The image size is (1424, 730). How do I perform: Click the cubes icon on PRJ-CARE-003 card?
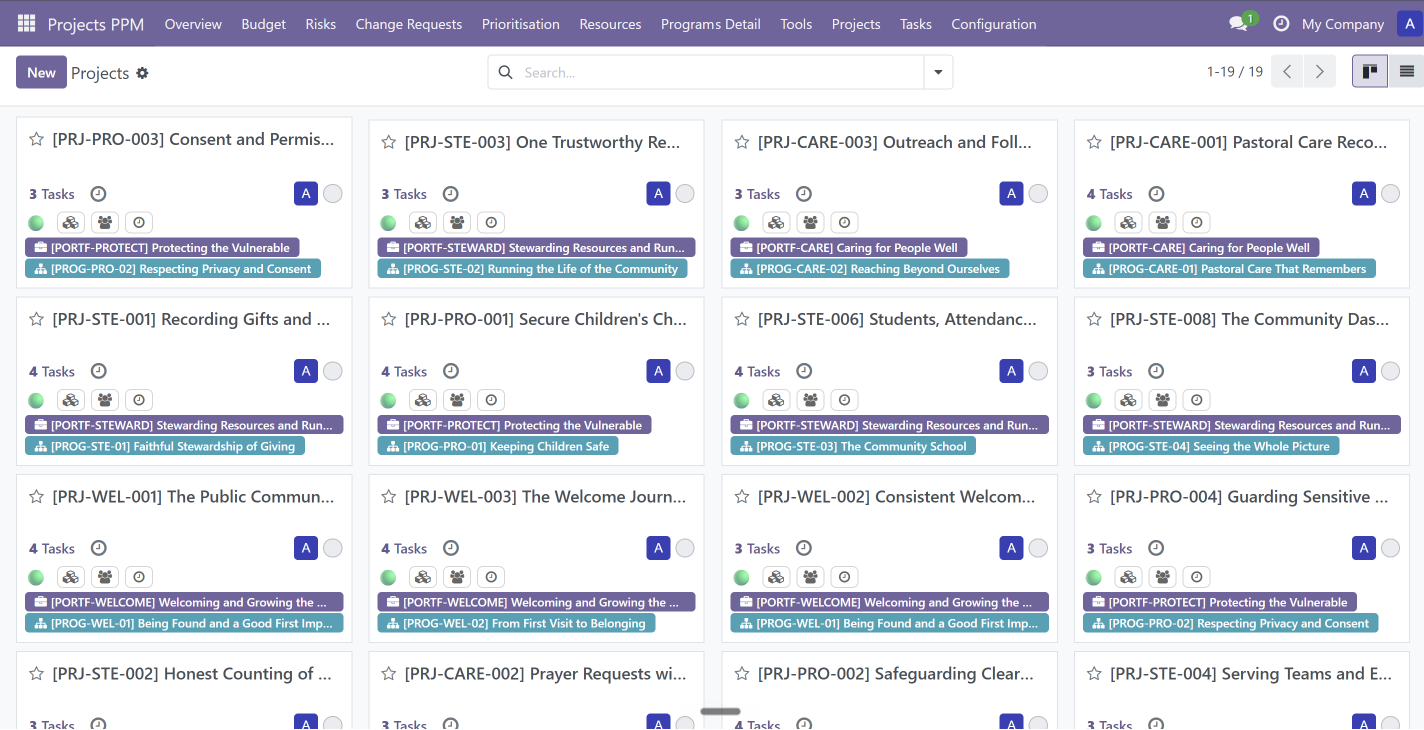tap(776, 223)
